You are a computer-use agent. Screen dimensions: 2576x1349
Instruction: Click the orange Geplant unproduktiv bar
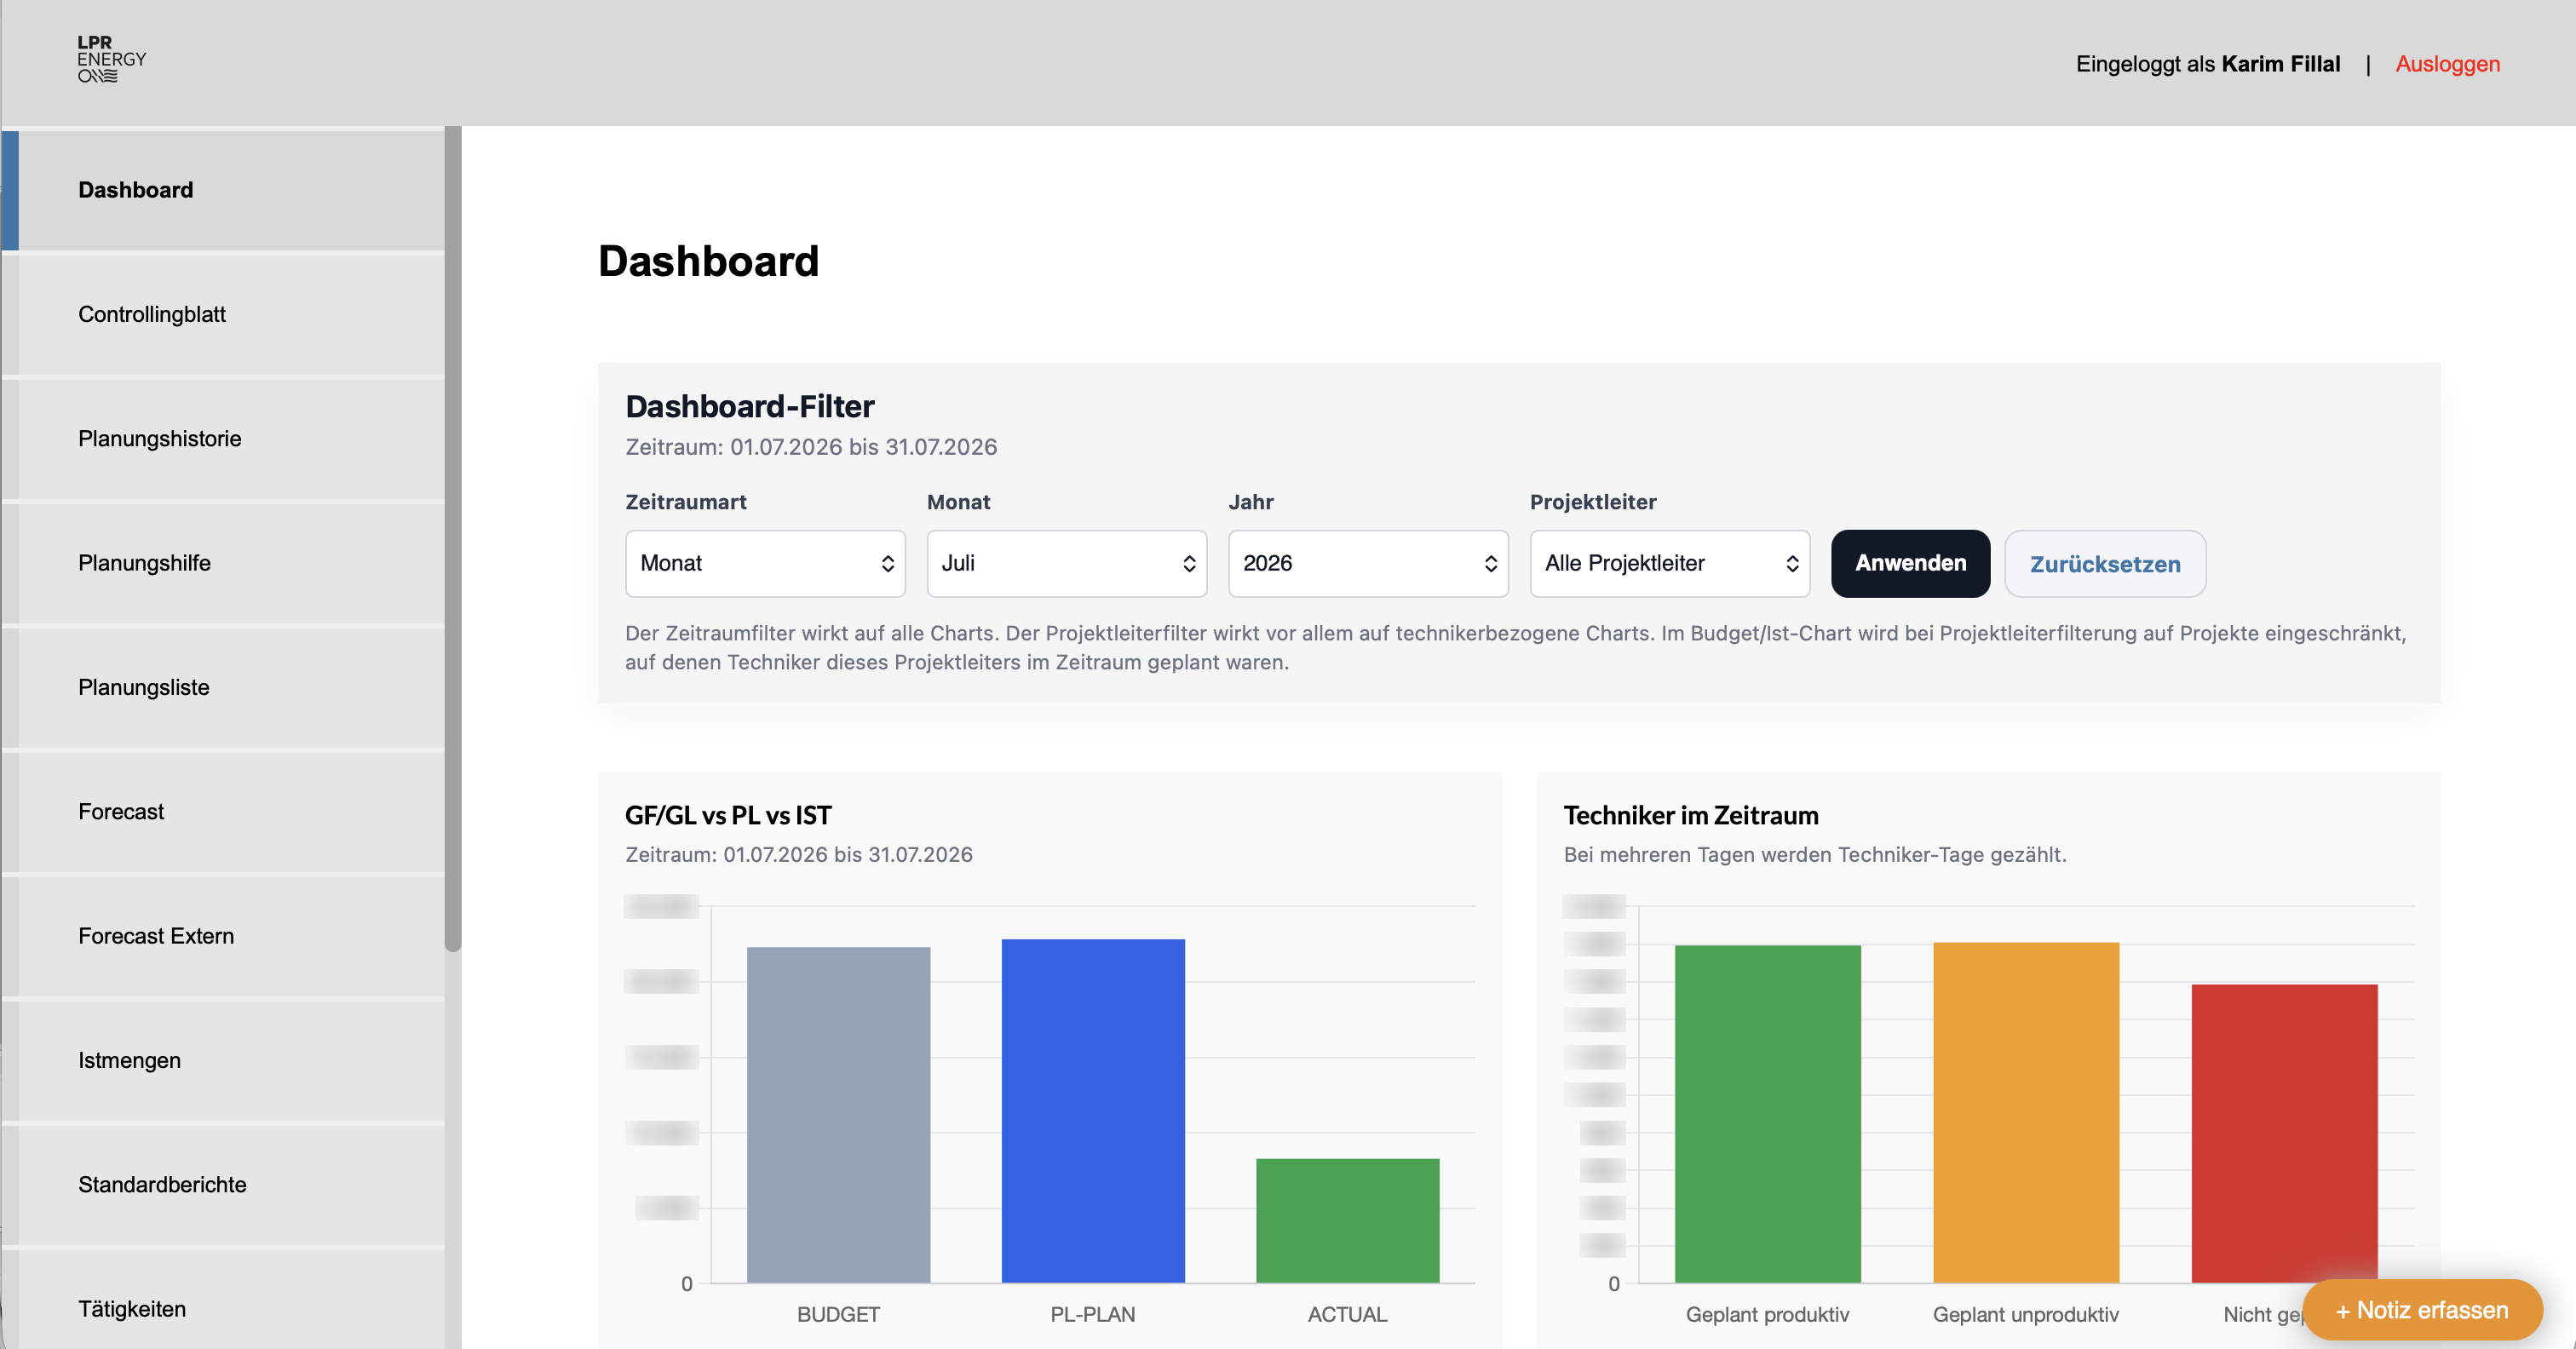[x=2025, y=1112]
